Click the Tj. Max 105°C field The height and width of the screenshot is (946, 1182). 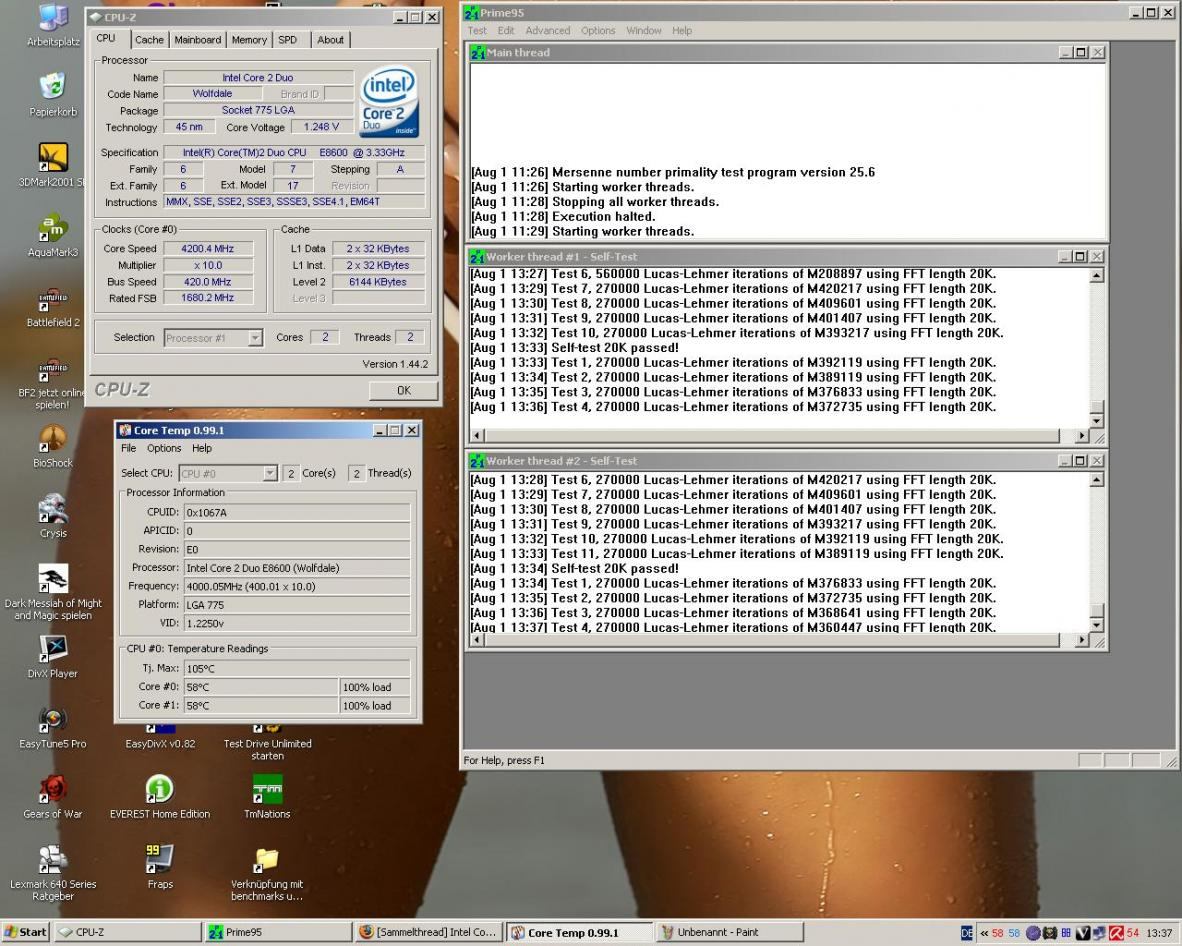[x=297, y=669]
